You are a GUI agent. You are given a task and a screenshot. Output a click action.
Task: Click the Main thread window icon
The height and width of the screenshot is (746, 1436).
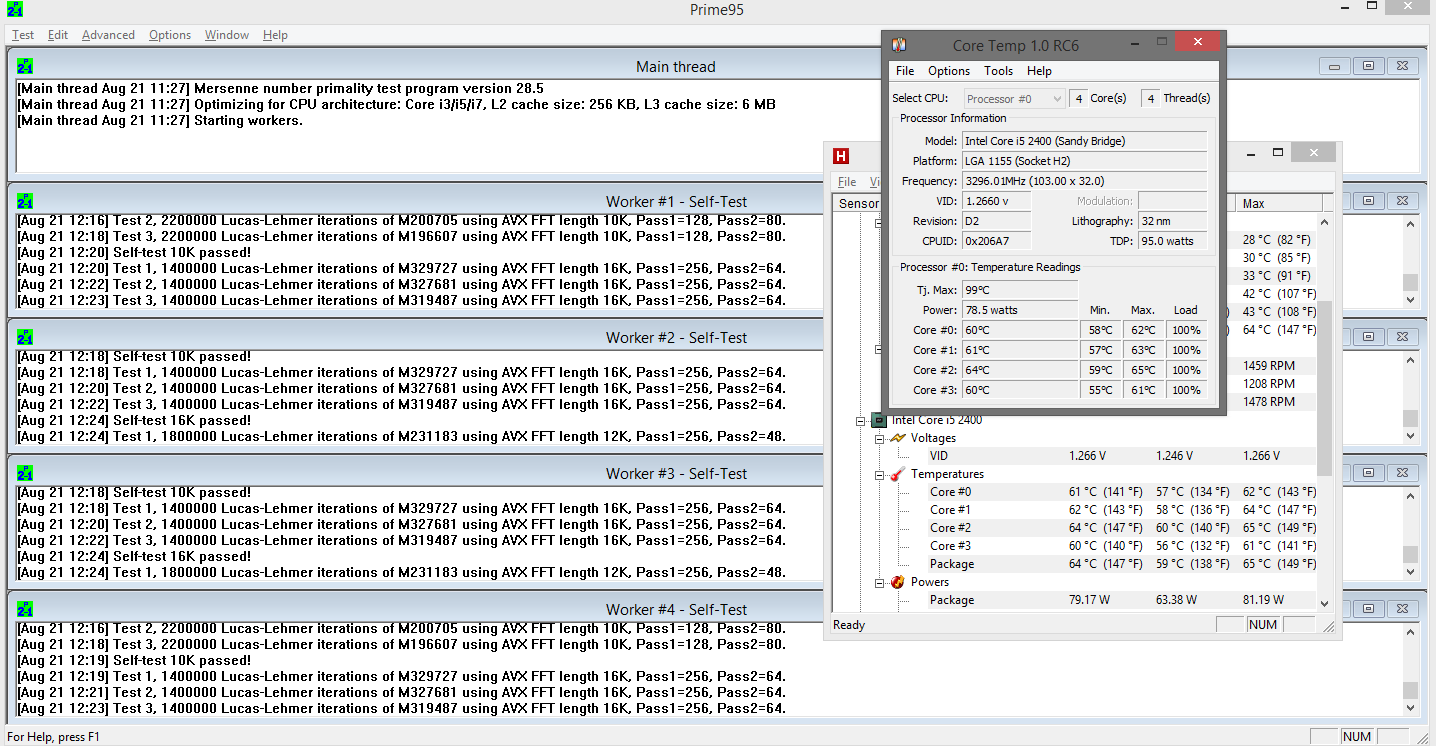pos(25,66)
